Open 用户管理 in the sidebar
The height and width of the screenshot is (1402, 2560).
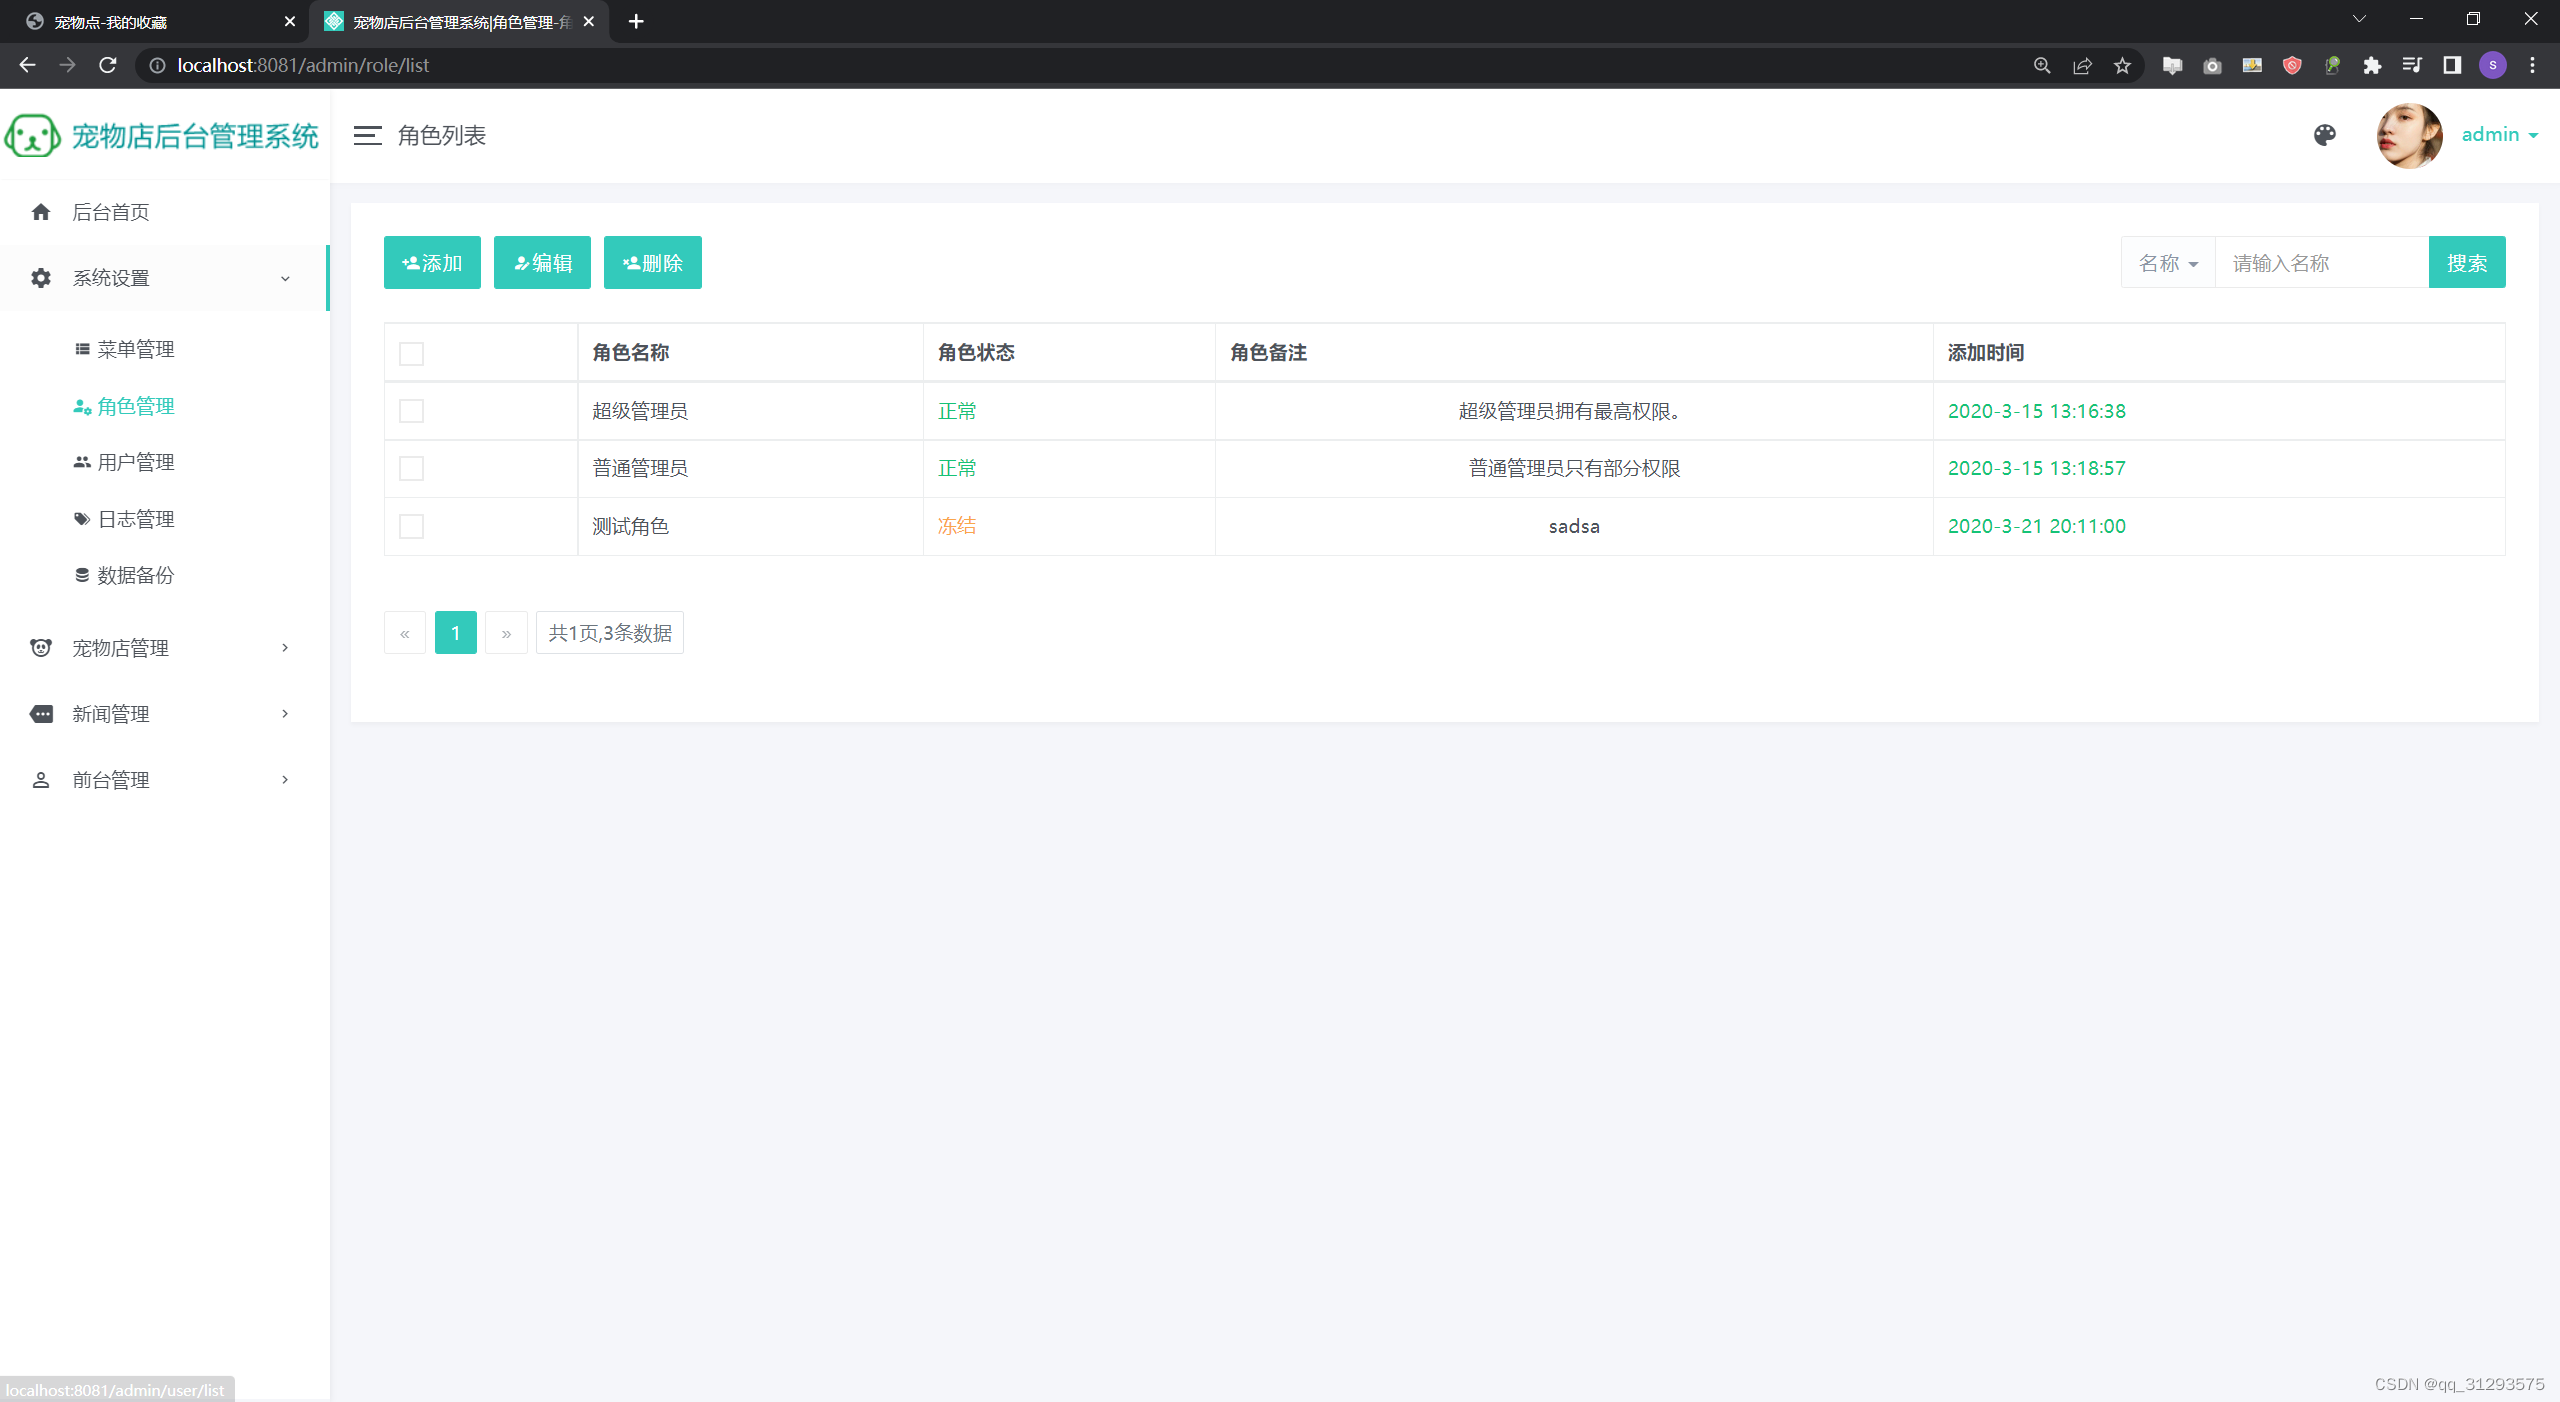[135, 462]
